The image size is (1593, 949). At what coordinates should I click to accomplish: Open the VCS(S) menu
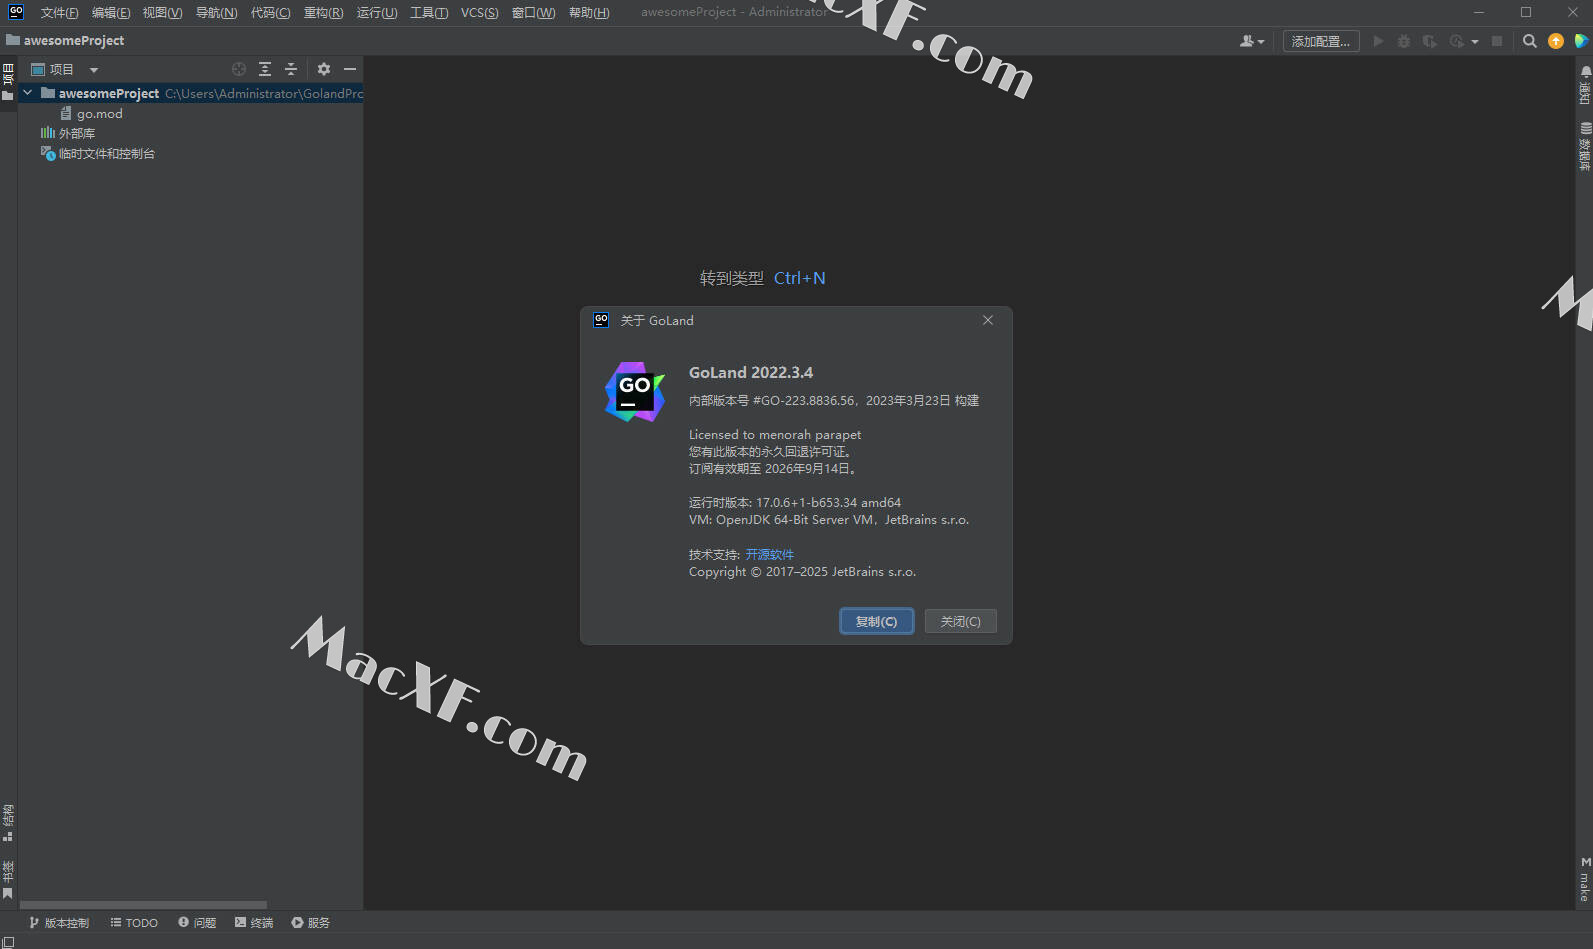pyautogui.click(x=479, y=13)
